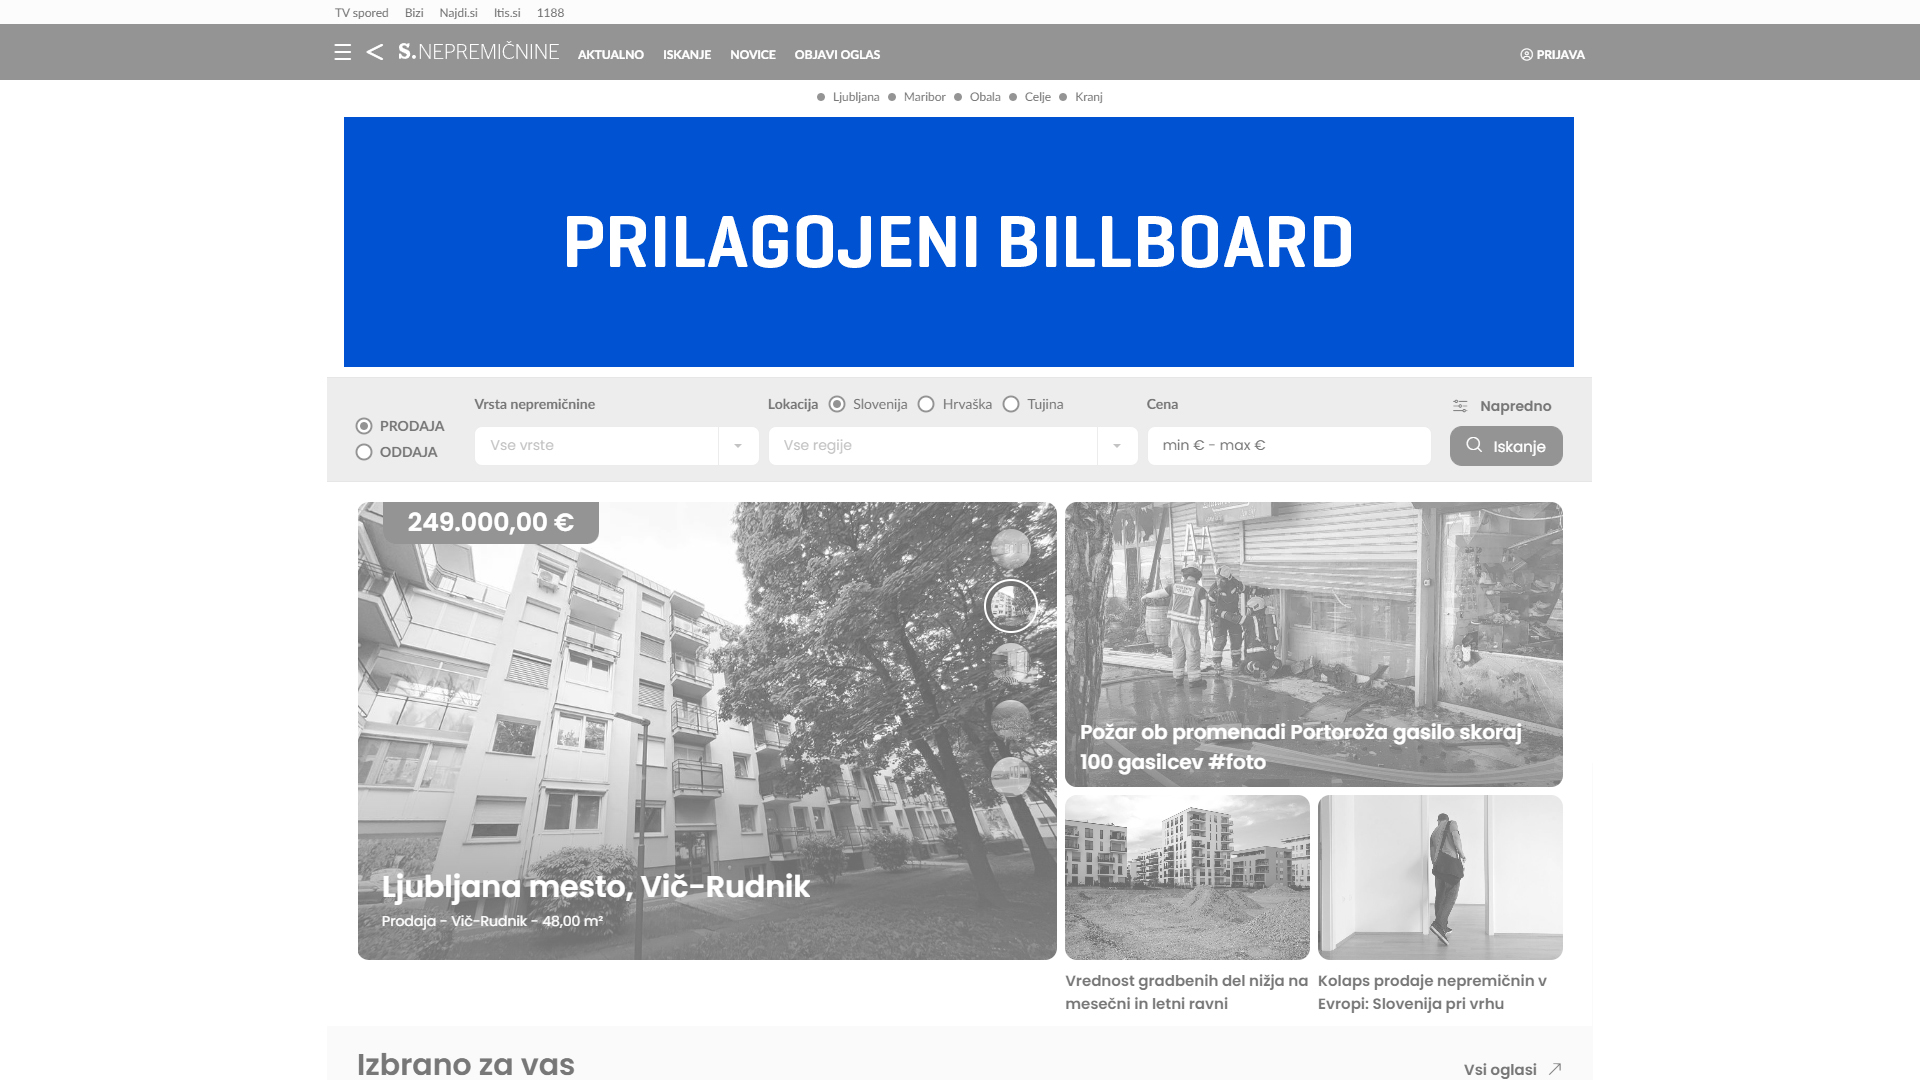Image resolution: width=1920 pixels, height=1080 pixels.
Task: Open the man at door article image
Action: click(x=1440, y=878)
